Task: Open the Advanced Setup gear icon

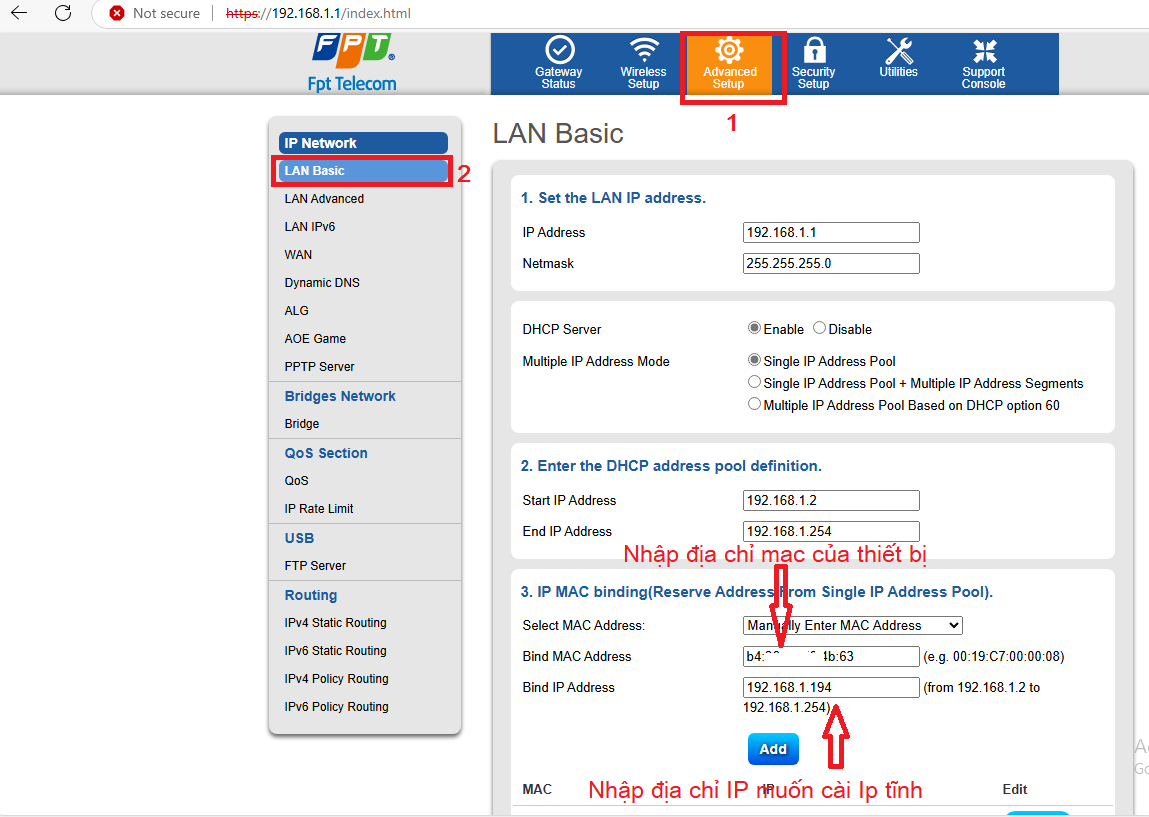Action: point(729,50)
